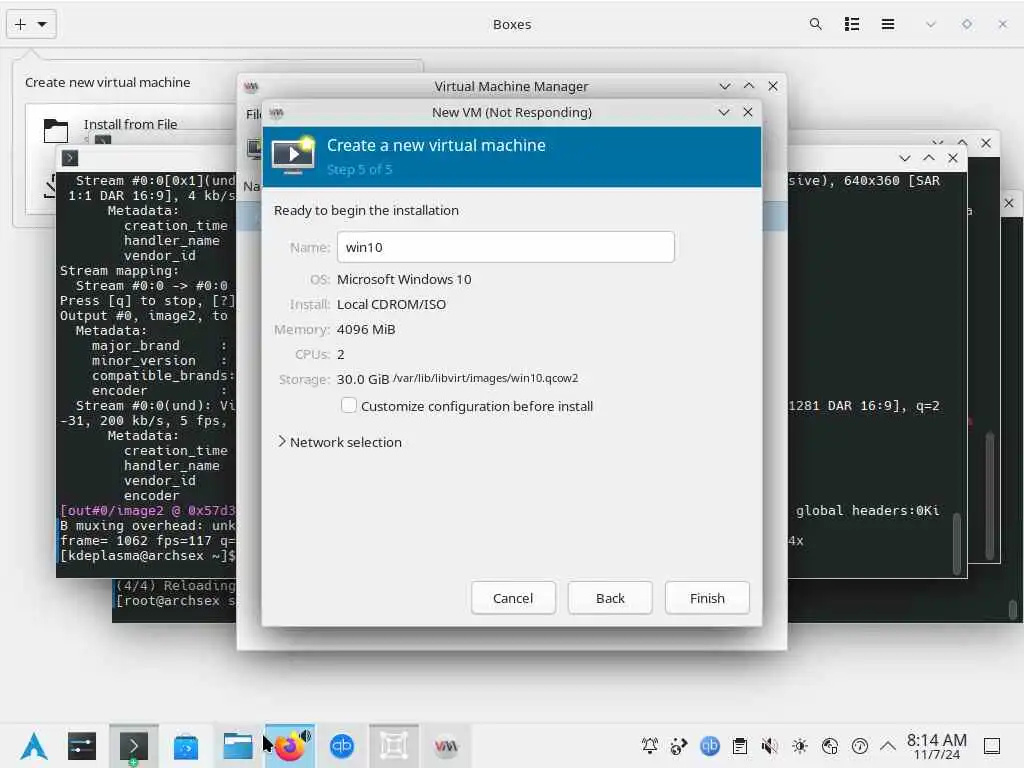This screenshot has width=1024, height=768.
Task: Switch to Boxes app in taskbar
Action: click(394, 746)
